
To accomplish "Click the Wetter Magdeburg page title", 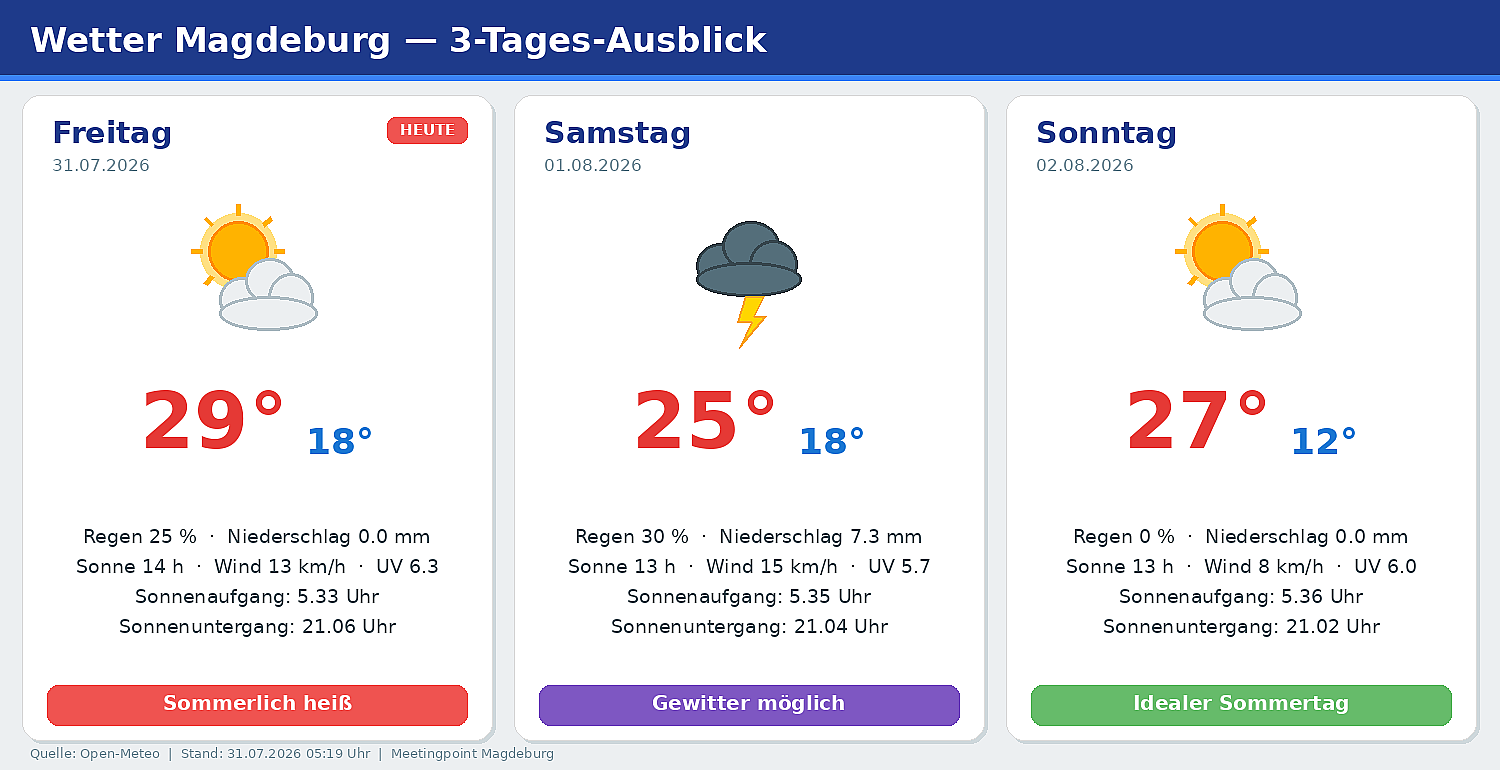I will click(x=398, y=40).
